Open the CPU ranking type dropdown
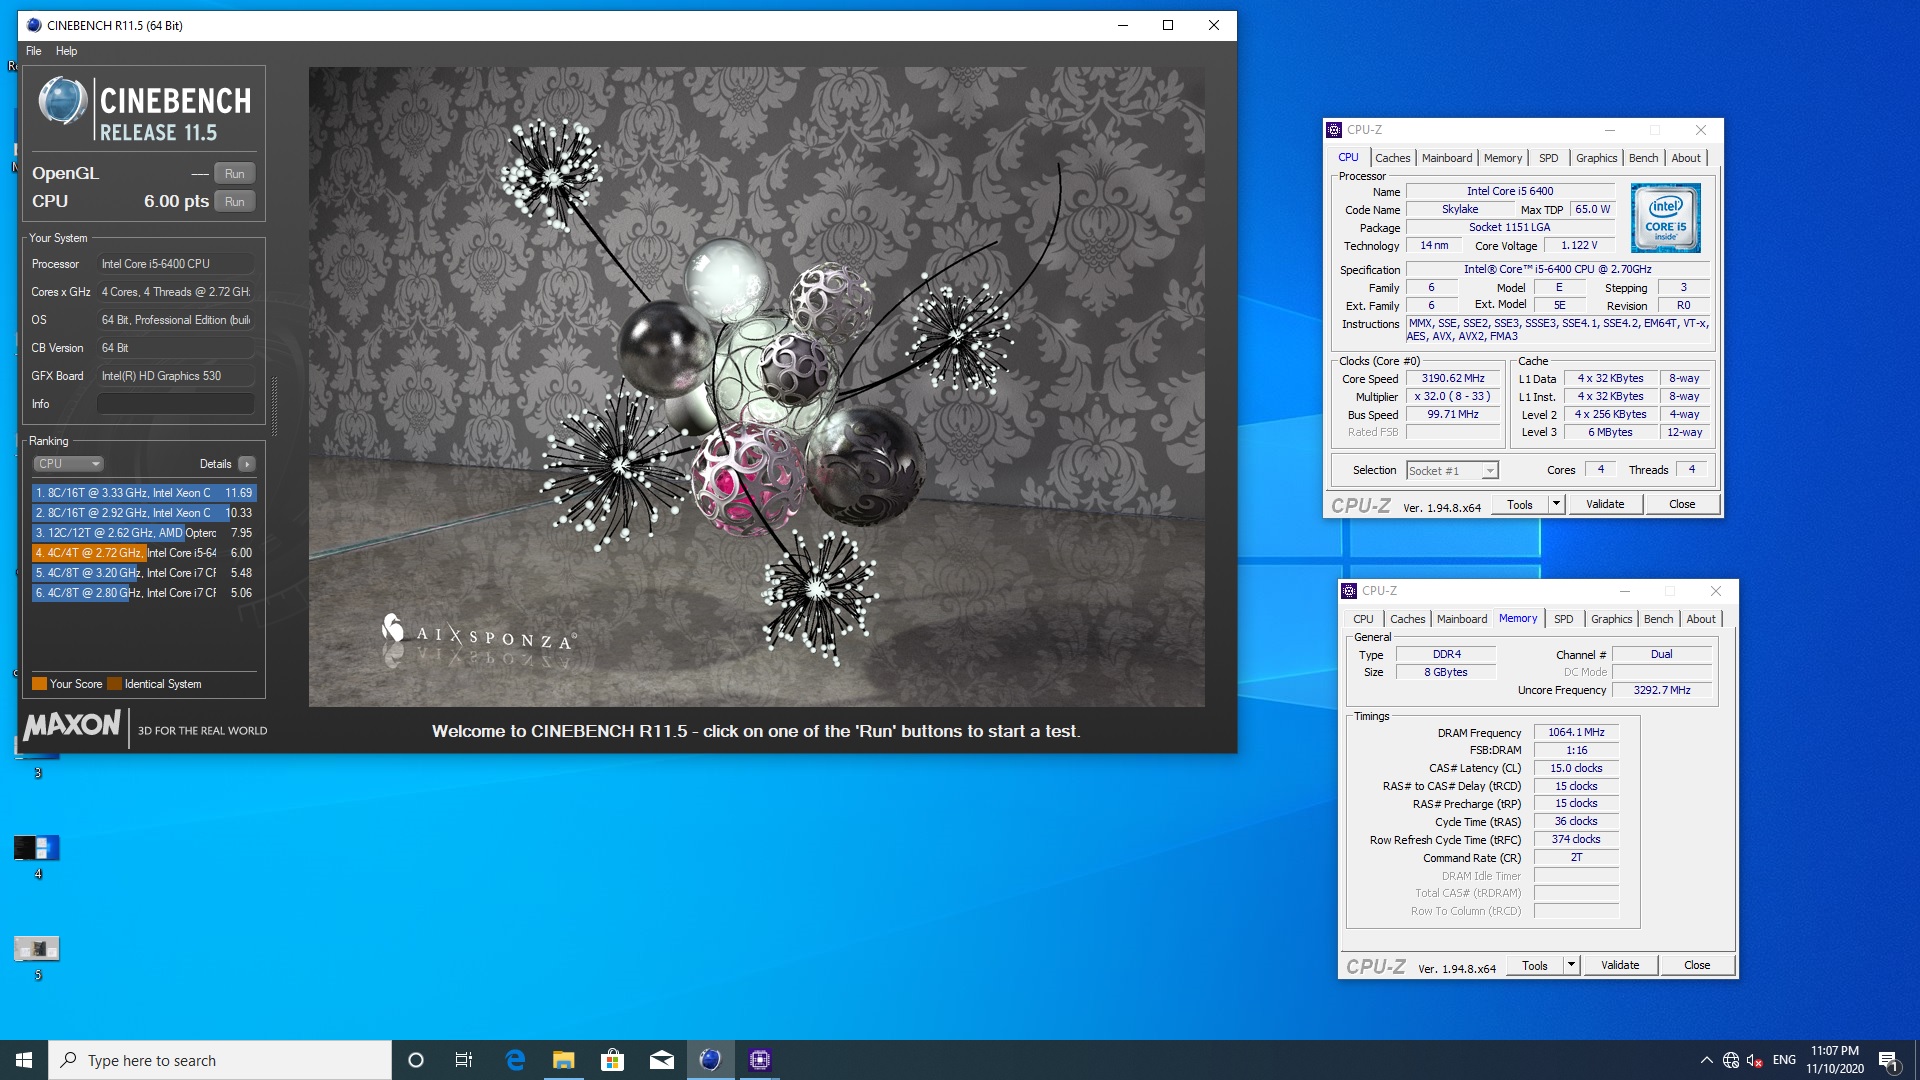Viewport: 1920px width, 1080px height. pos(68,464)
